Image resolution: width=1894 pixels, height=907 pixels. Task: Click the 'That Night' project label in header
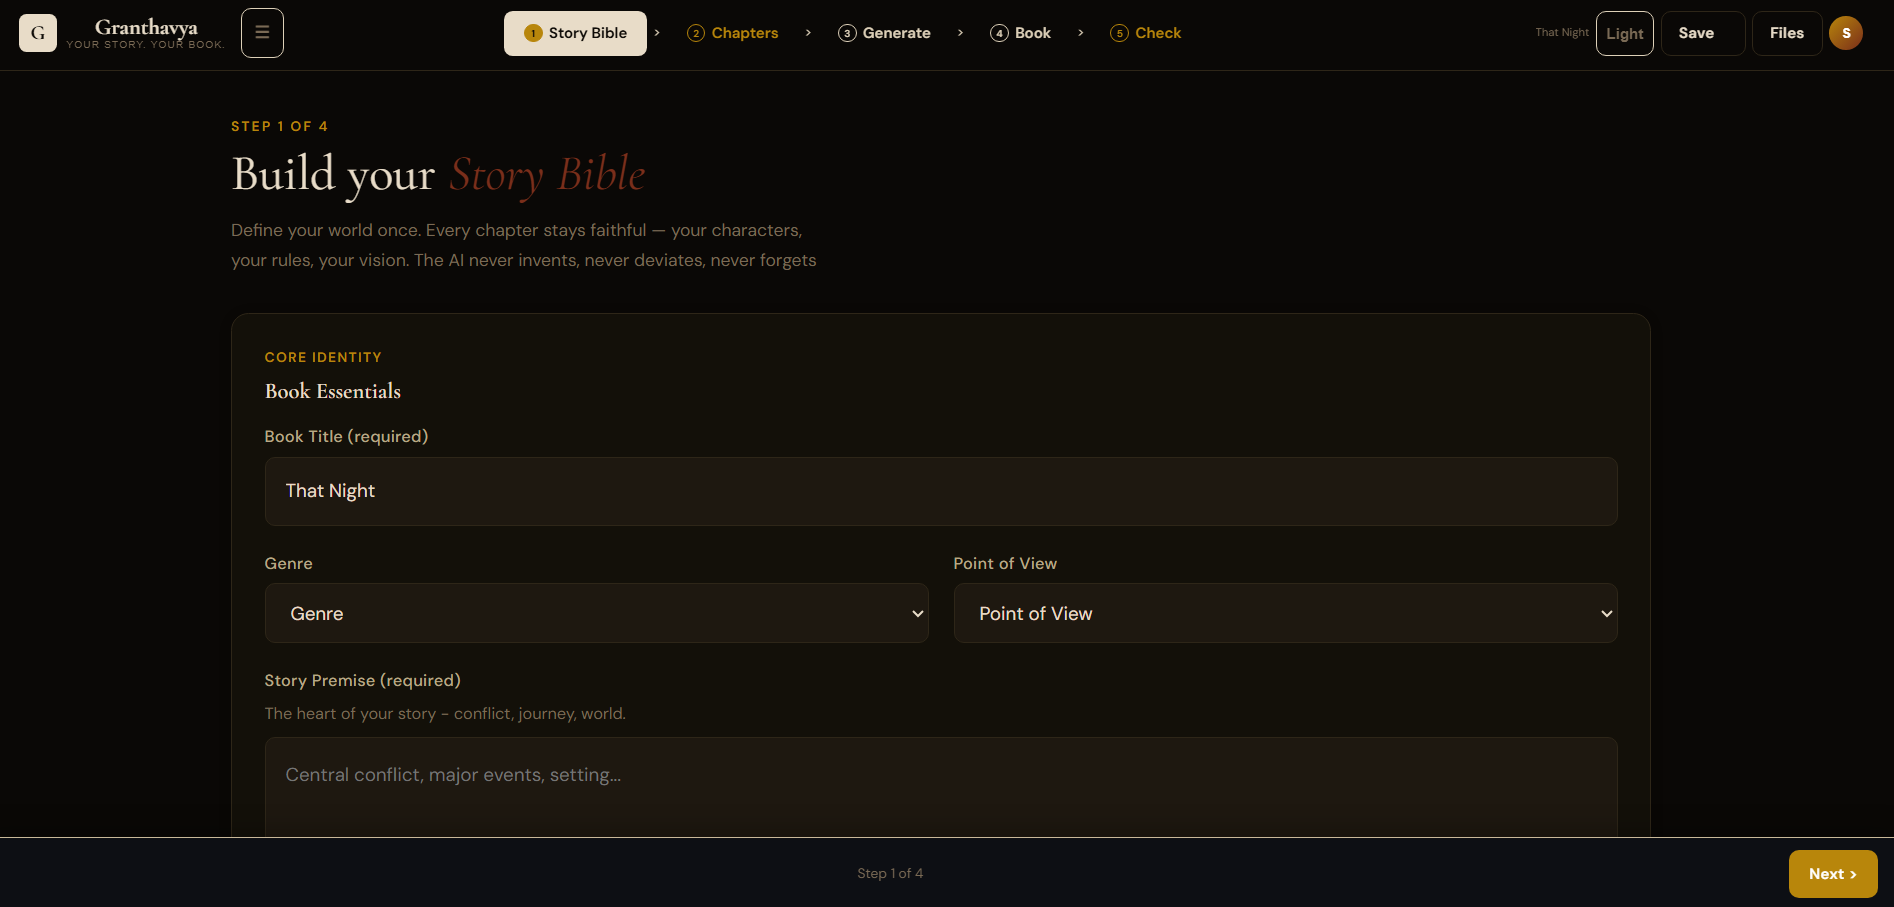[x=1562, y=33]
